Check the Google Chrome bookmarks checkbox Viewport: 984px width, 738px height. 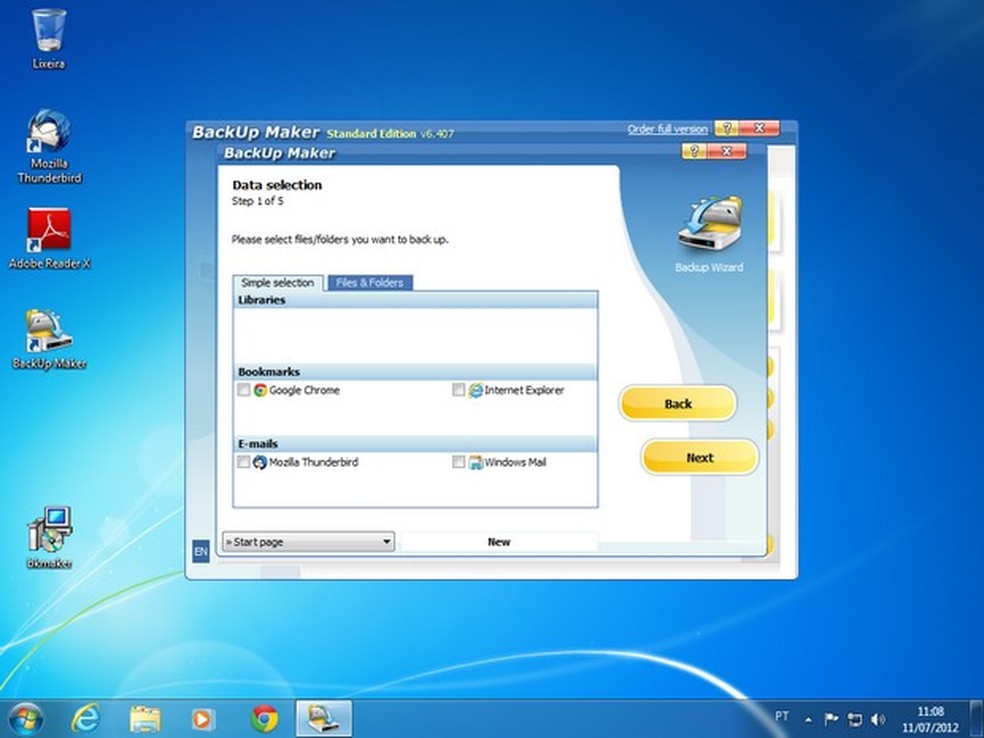click(x=244, y=390)
